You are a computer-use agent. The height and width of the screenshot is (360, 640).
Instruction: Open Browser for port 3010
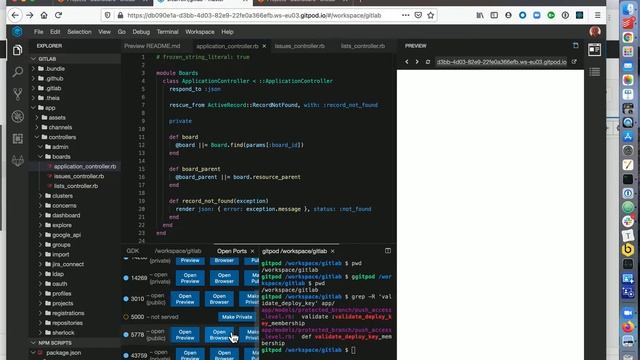(x=219, y=299)
